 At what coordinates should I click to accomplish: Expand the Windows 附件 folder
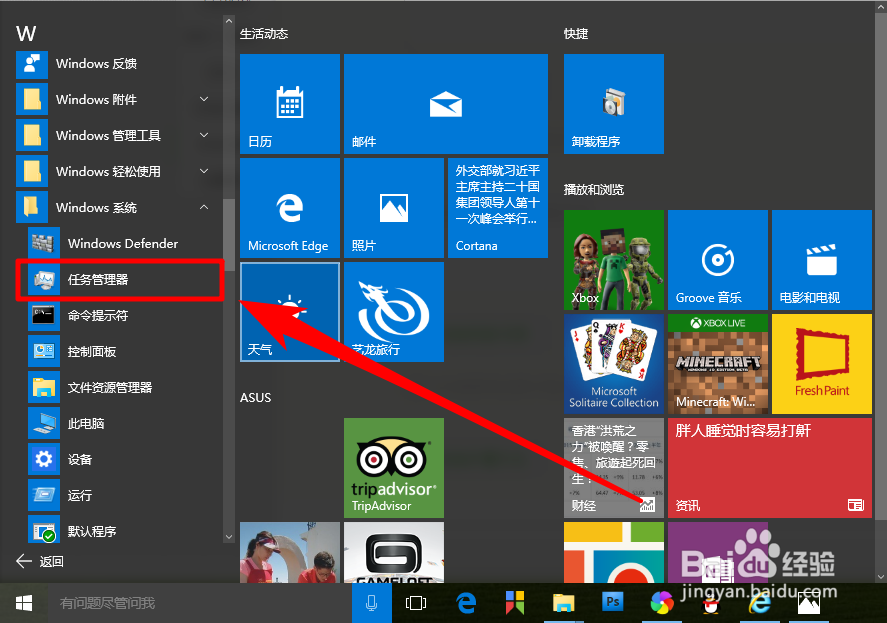[100, 99]
